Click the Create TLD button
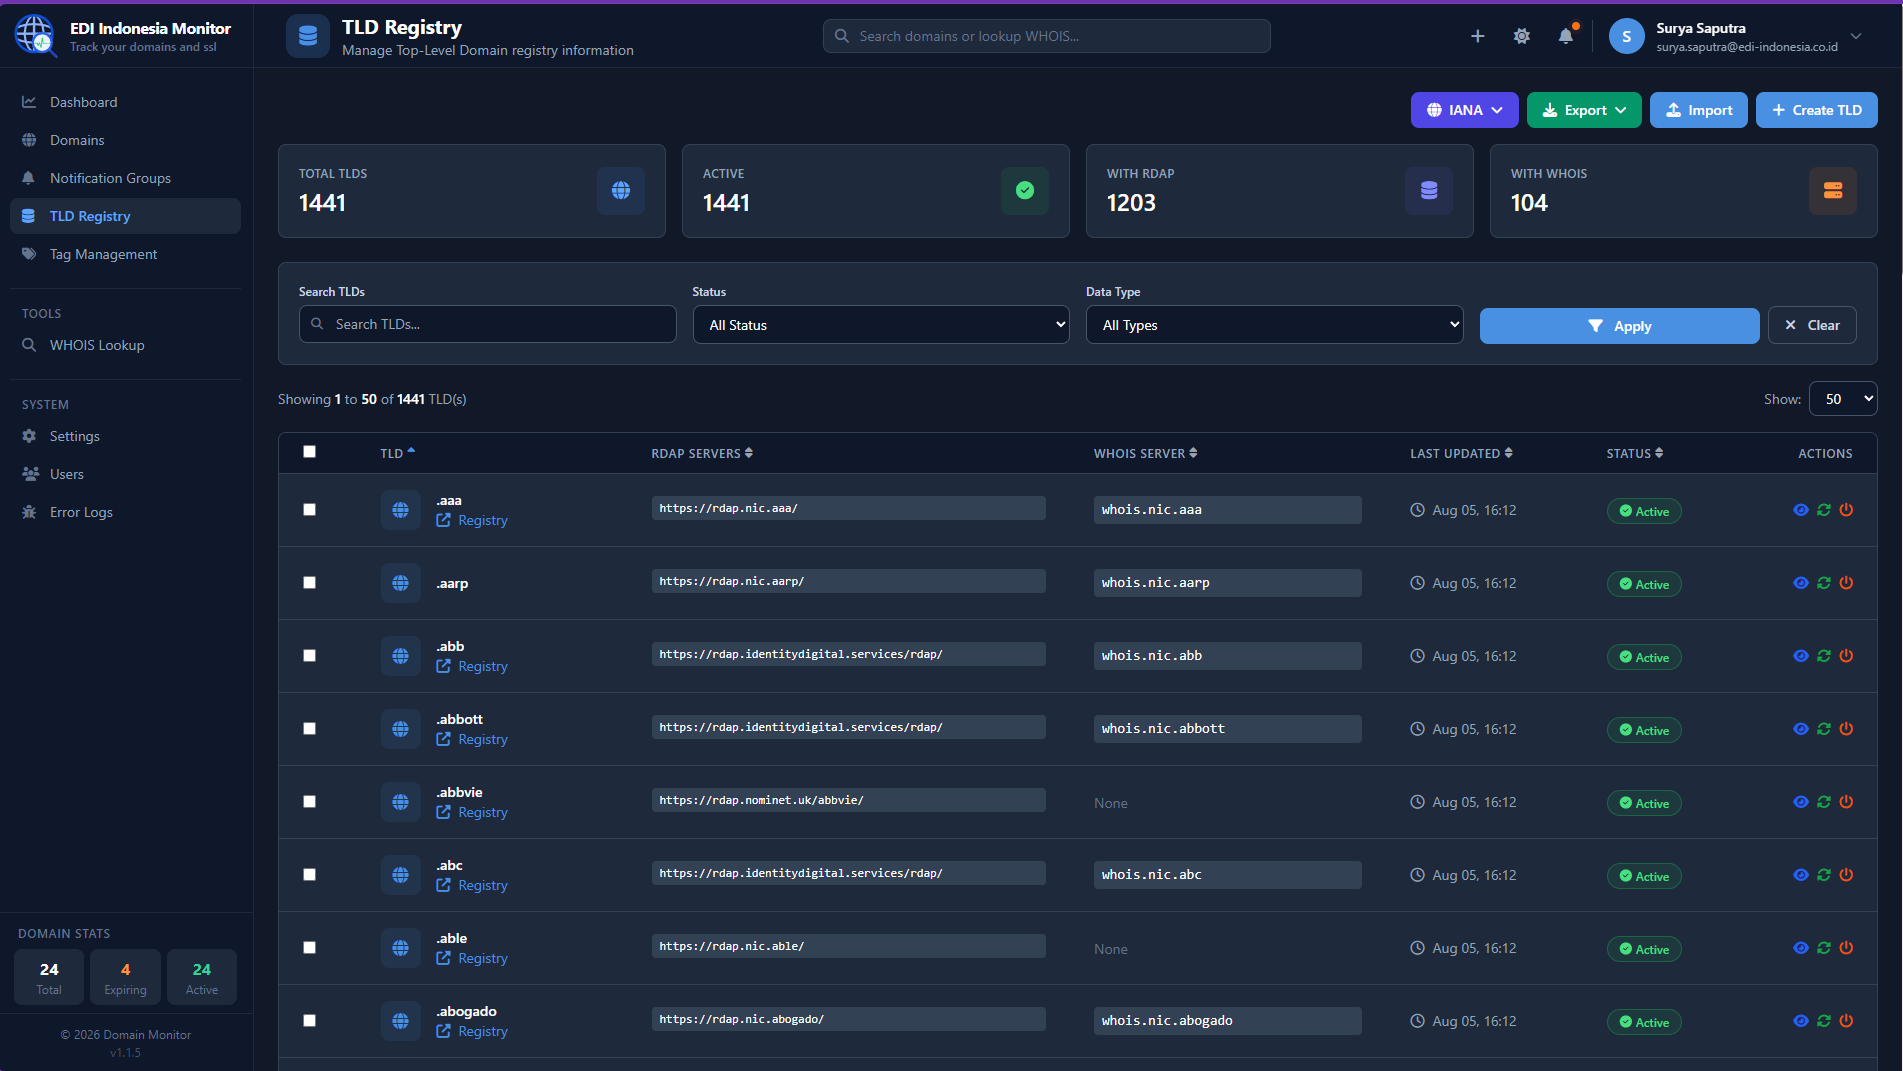1903x1071 pixels. (1816, 110)
